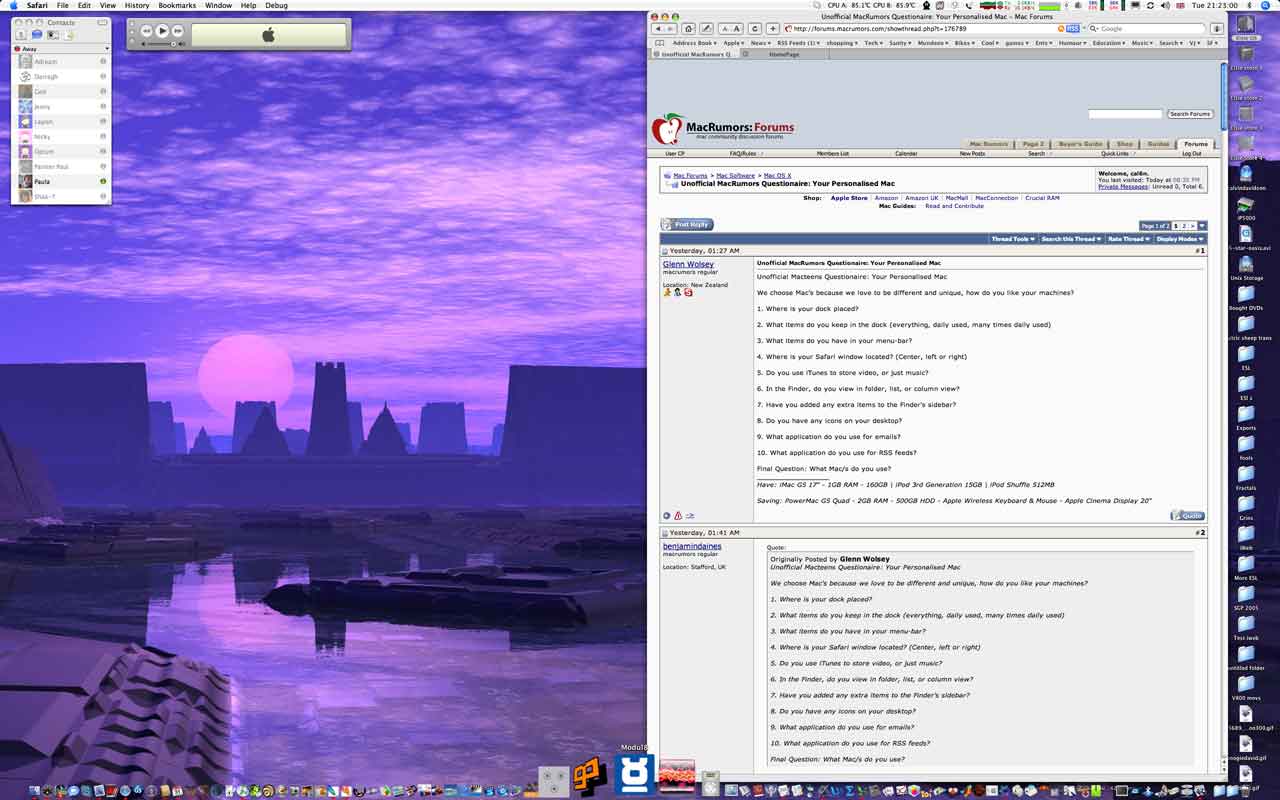This screenshot has width=1280, height=800.
Task: Select contact Paula in the Contacts list
Action: 62,181
